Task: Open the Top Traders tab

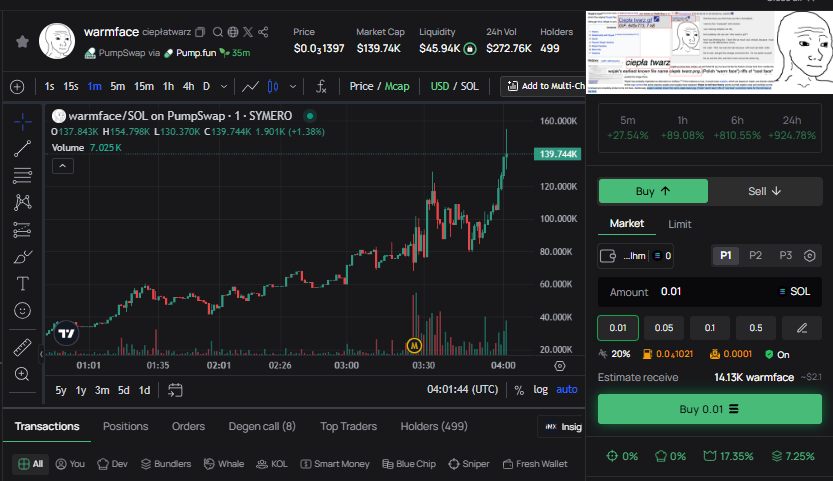Action: pyautogui.click(x=348, y=426)
